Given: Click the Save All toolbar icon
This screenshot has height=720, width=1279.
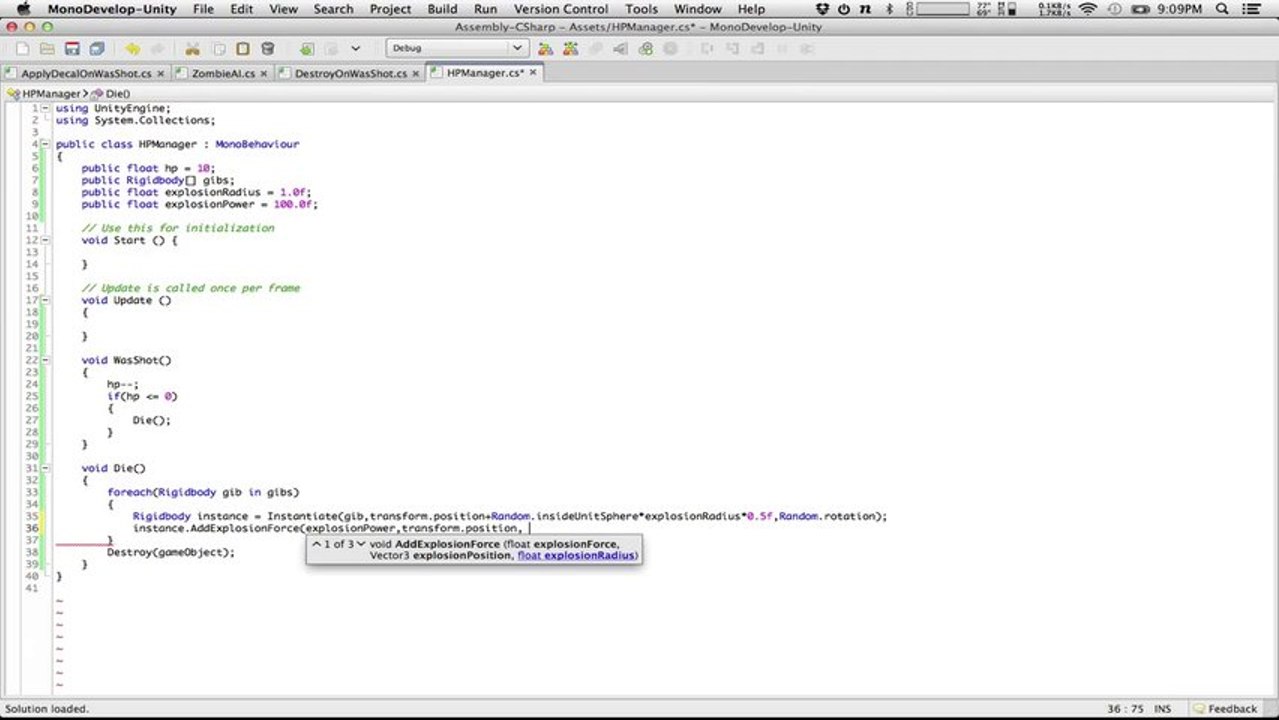Looking at the screenshot, I should [96, 48].
